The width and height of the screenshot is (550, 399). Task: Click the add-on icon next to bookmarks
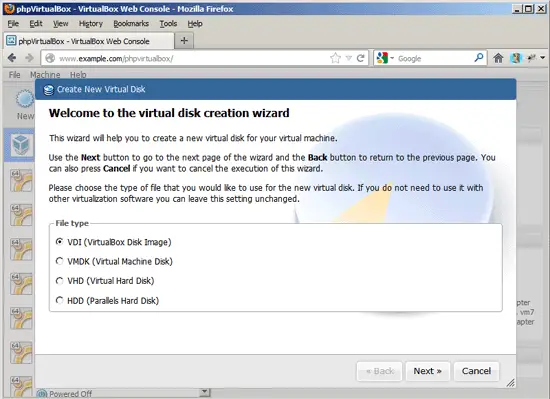tap(532, 58)
